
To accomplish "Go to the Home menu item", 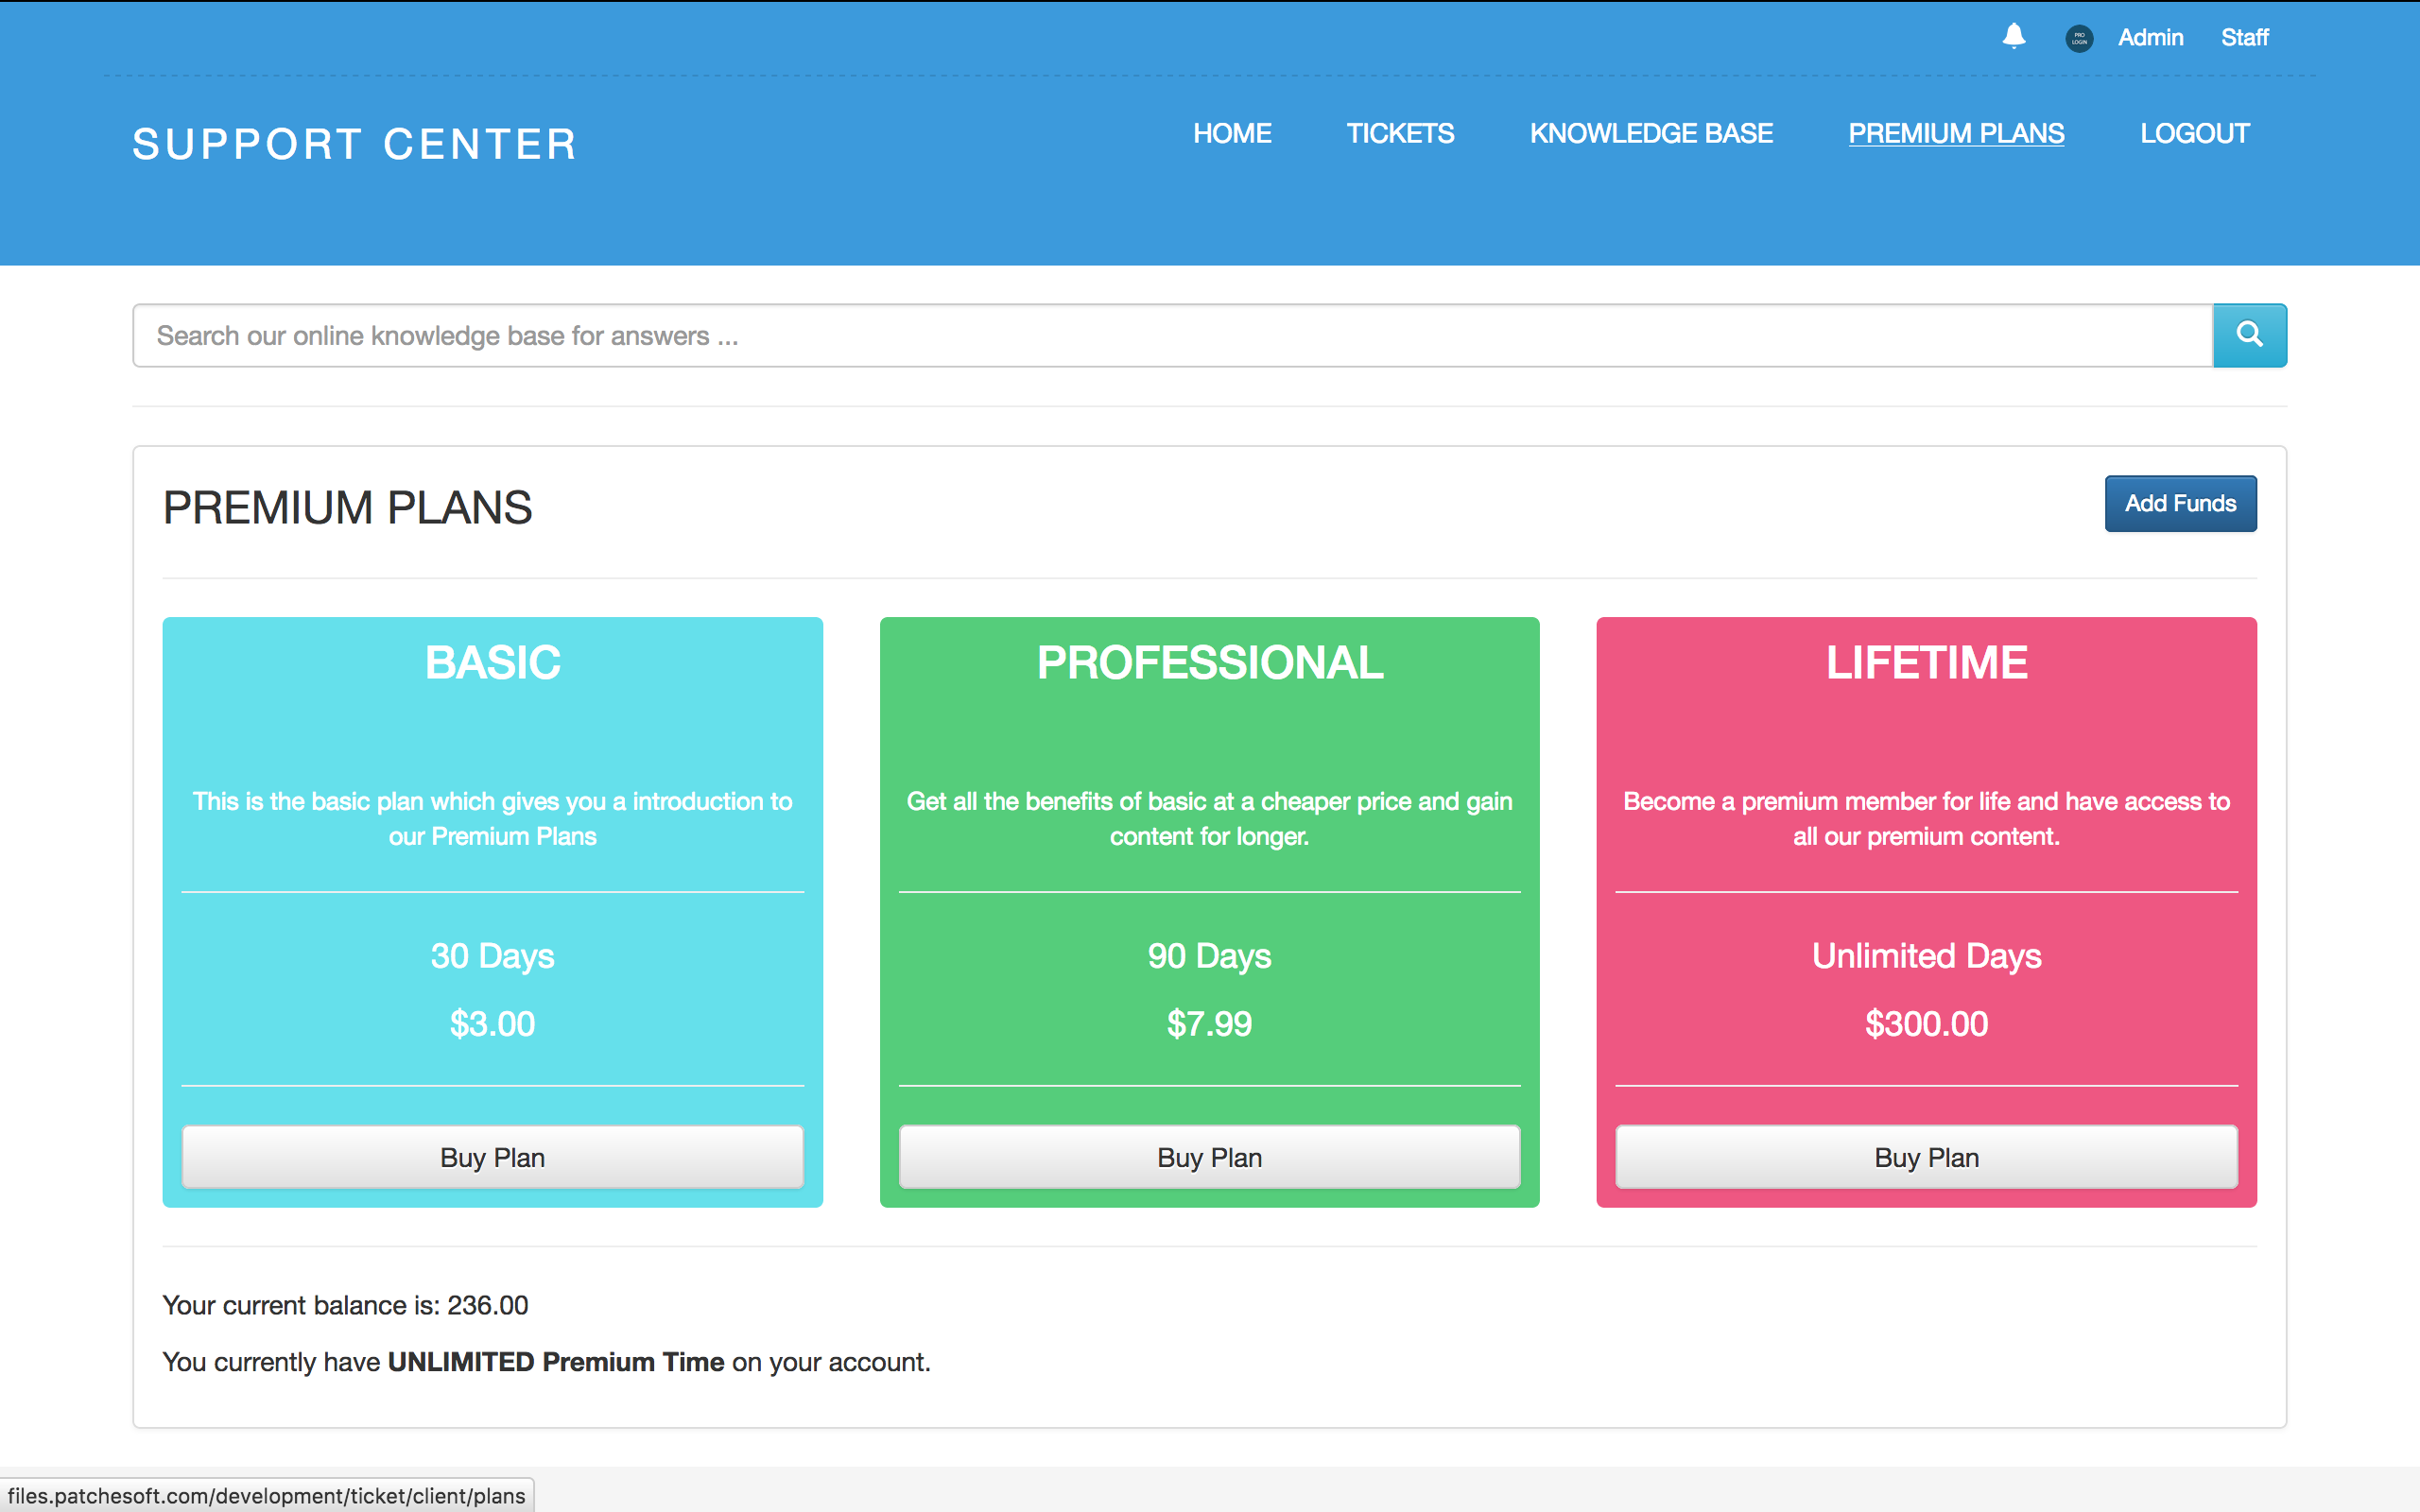I will click(1231, 133).
